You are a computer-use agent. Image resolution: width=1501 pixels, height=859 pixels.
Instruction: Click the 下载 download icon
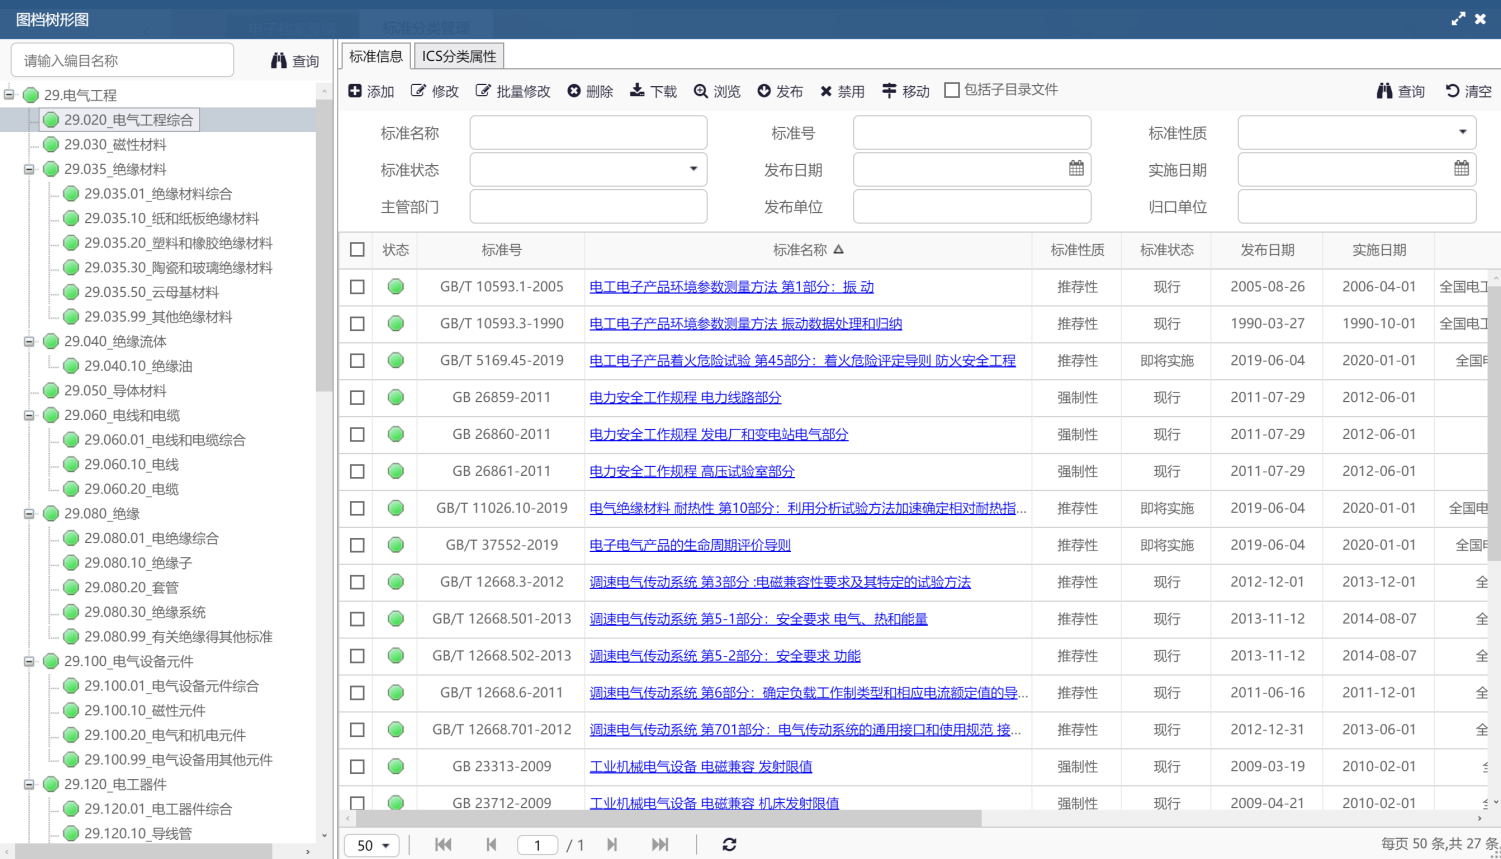click(x=637, y=91)
